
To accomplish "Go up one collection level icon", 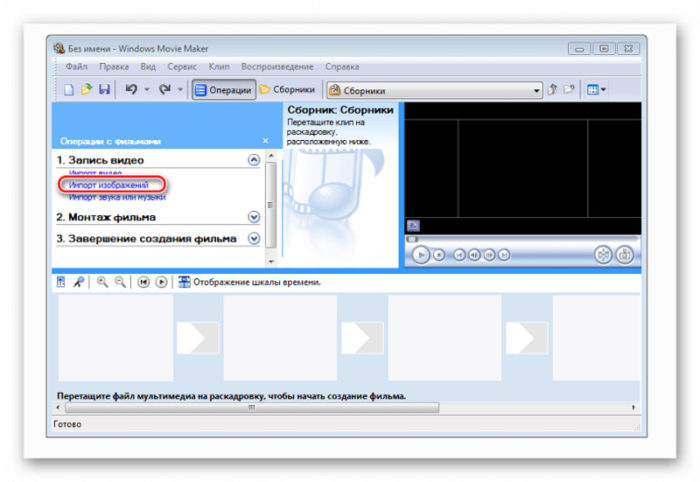I will pos(552,90).
